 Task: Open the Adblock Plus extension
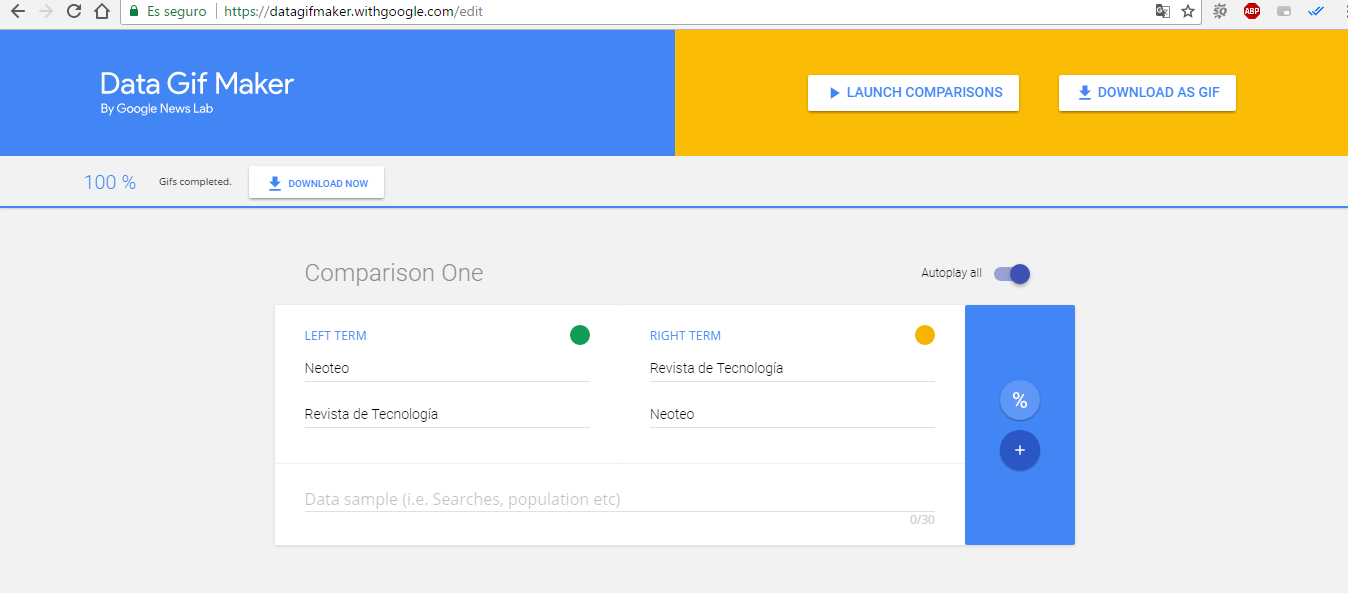[x=1252, y=12]
